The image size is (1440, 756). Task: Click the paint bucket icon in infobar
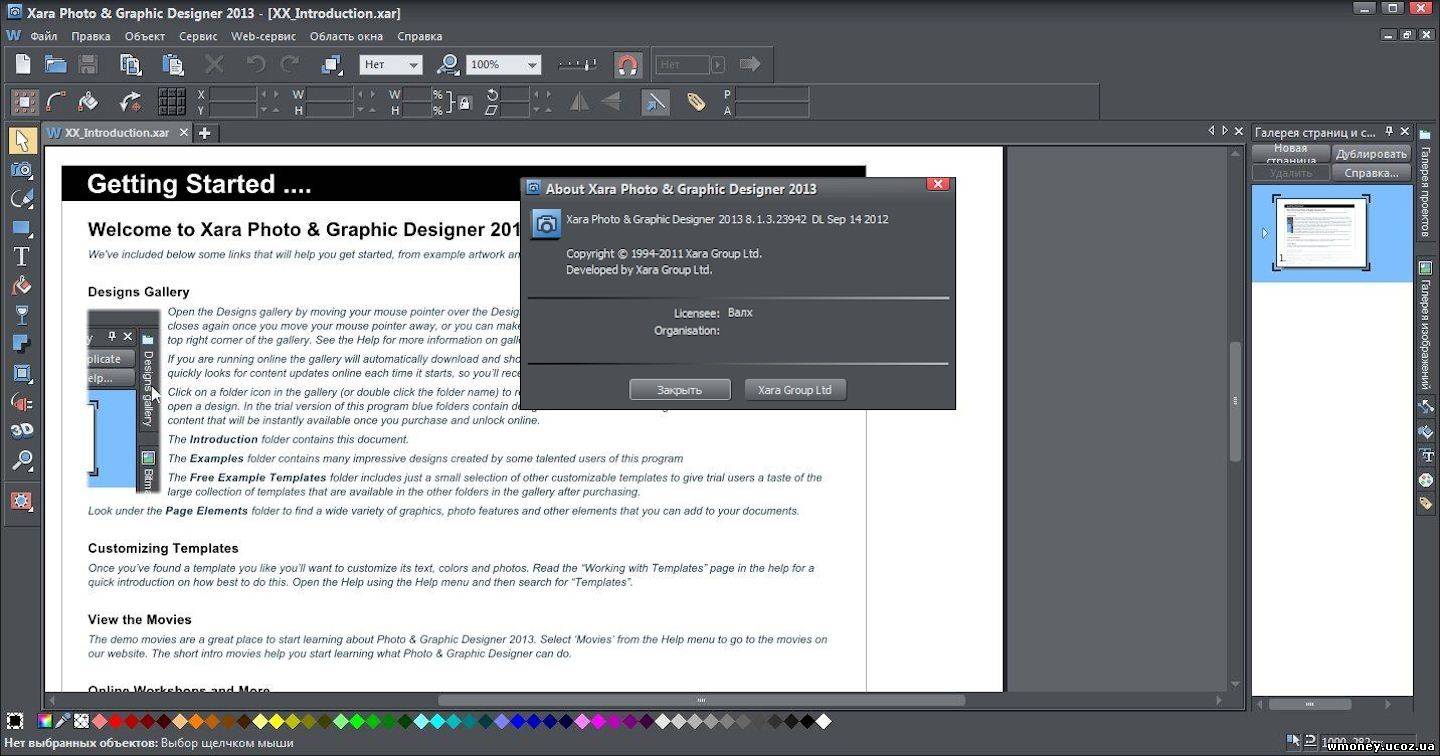point(88,101)
